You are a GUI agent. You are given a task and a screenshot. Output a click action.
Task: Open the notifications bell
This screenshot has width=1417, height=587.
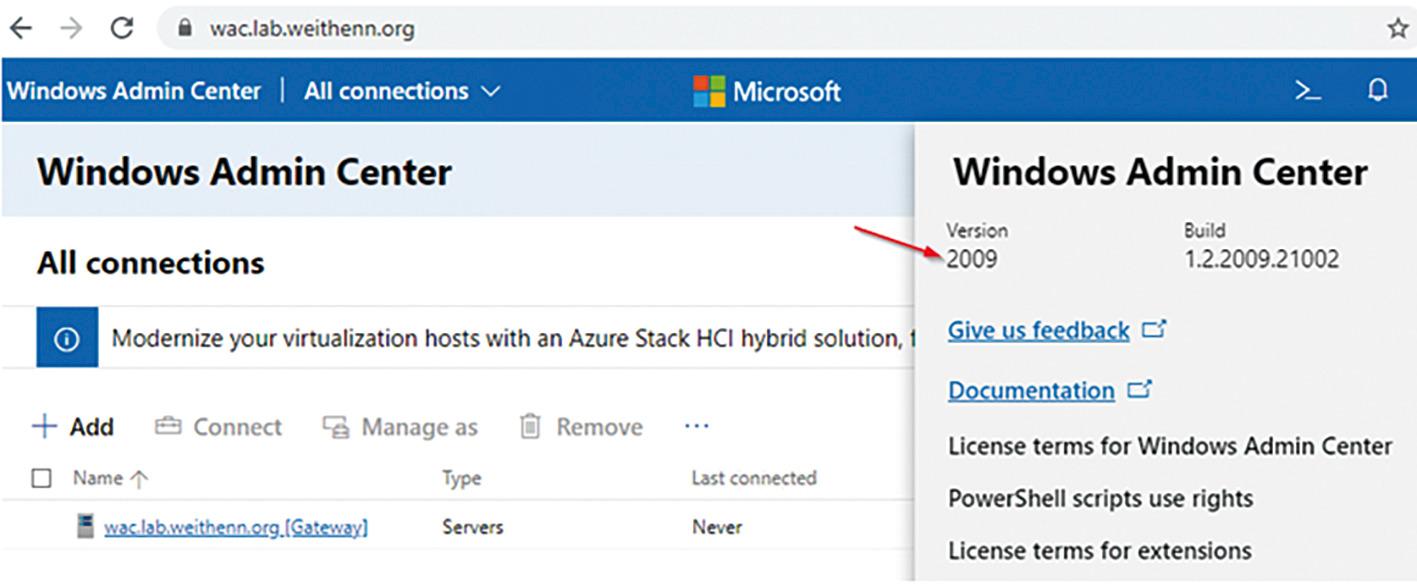1378,91
